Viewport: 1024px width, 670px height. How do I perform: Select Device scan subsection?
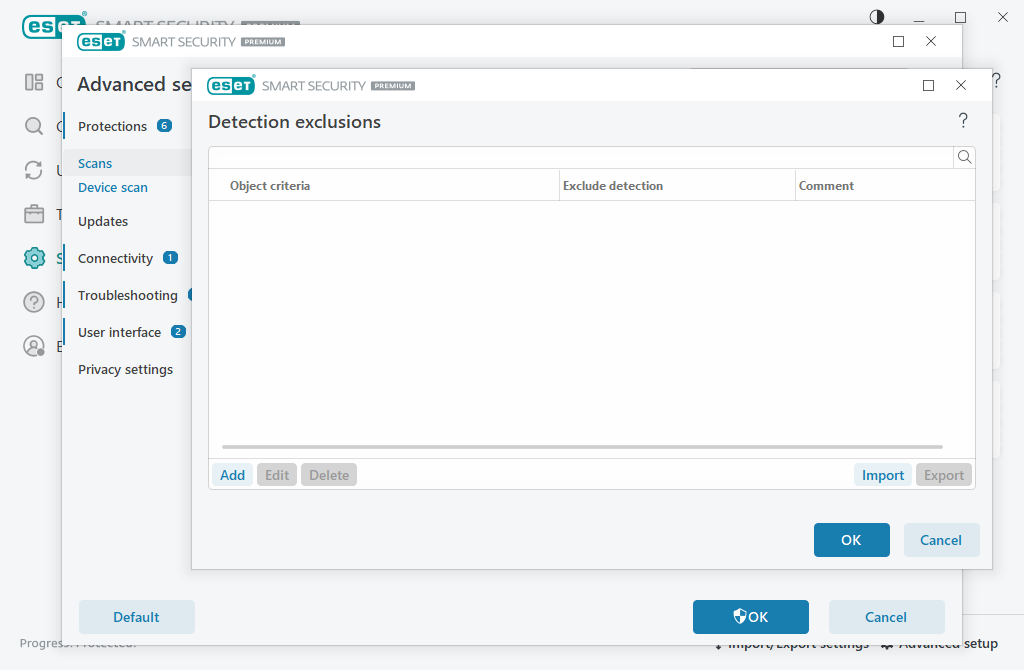click(113, 187)
